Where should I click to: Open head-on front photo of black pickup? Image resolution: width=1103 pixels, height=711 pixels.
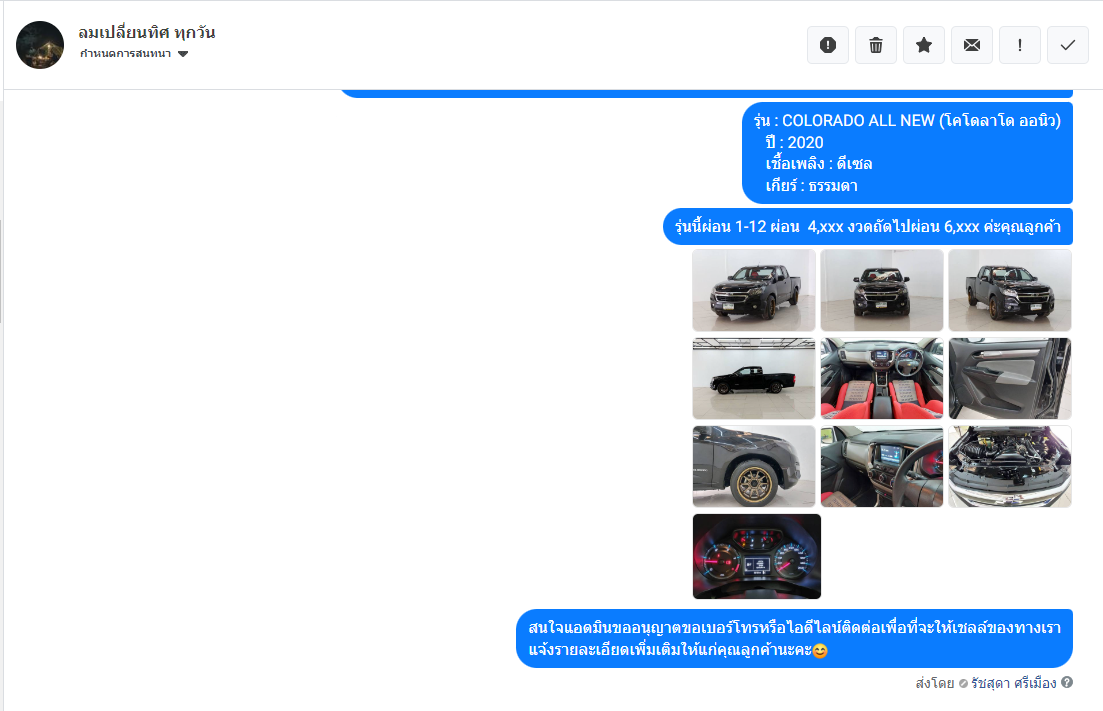click(882, 290)
